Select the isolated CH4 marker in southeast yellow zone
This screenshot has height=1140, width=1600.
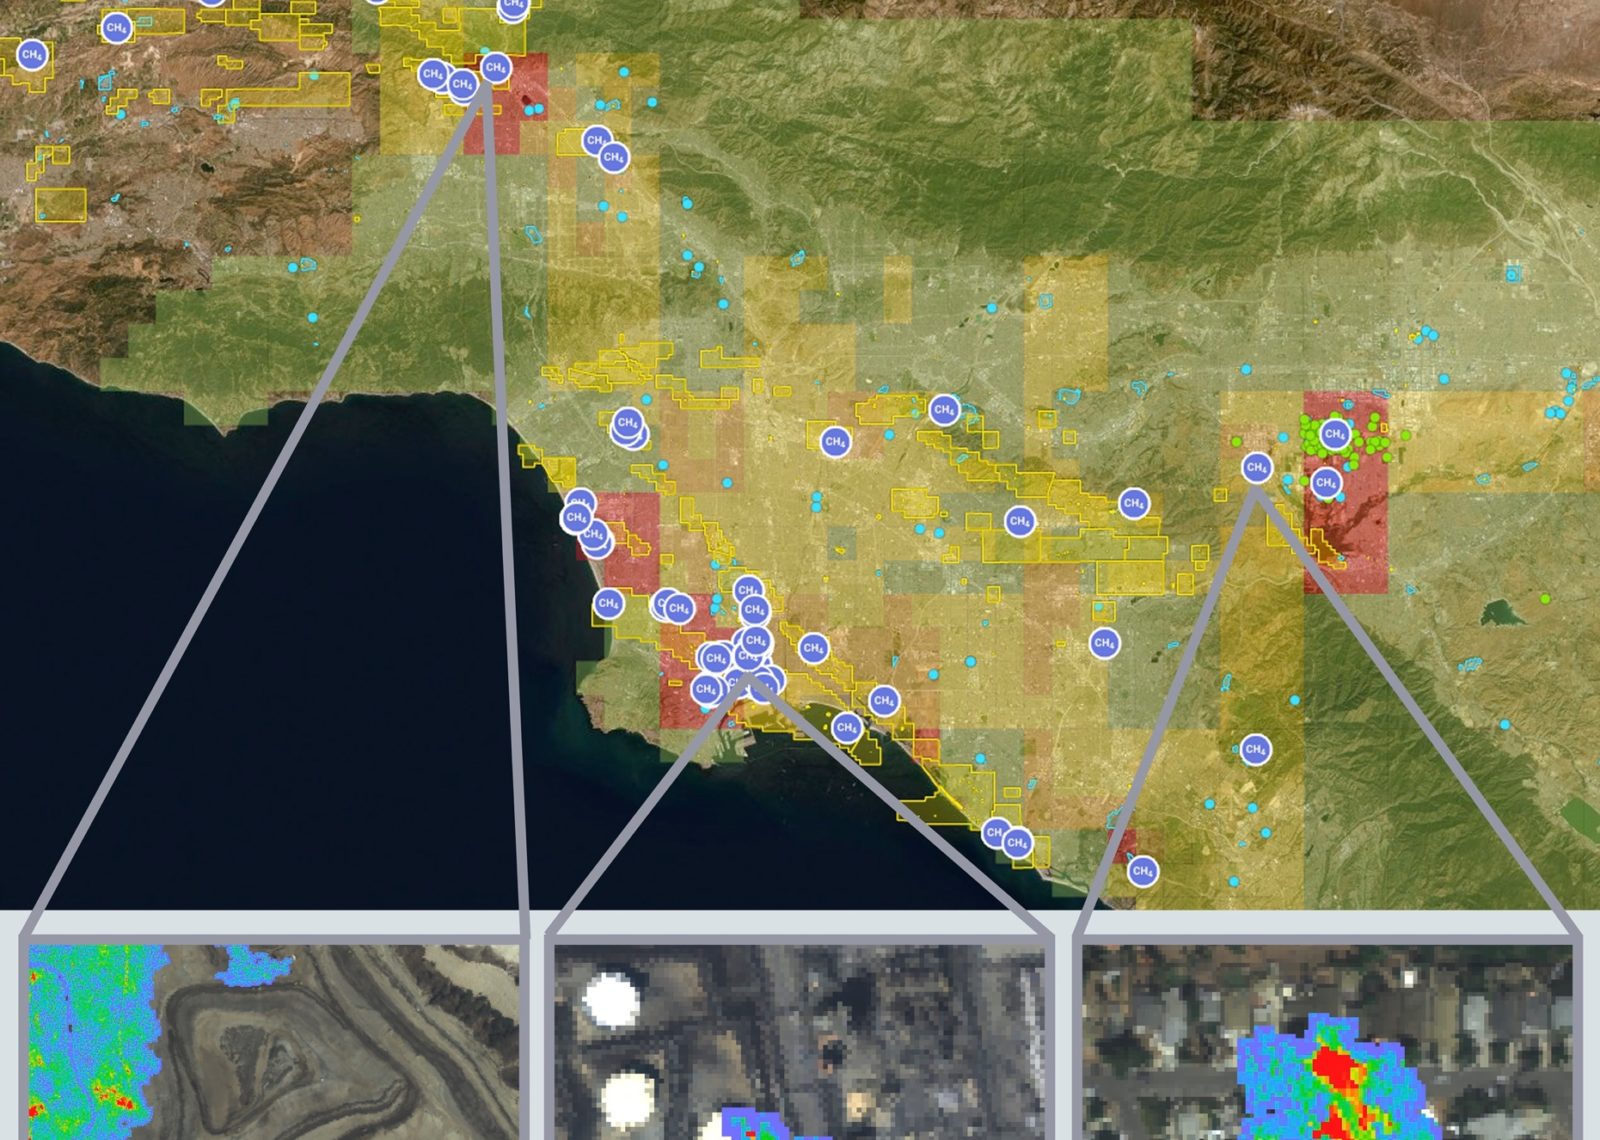tap(1256, 749)
